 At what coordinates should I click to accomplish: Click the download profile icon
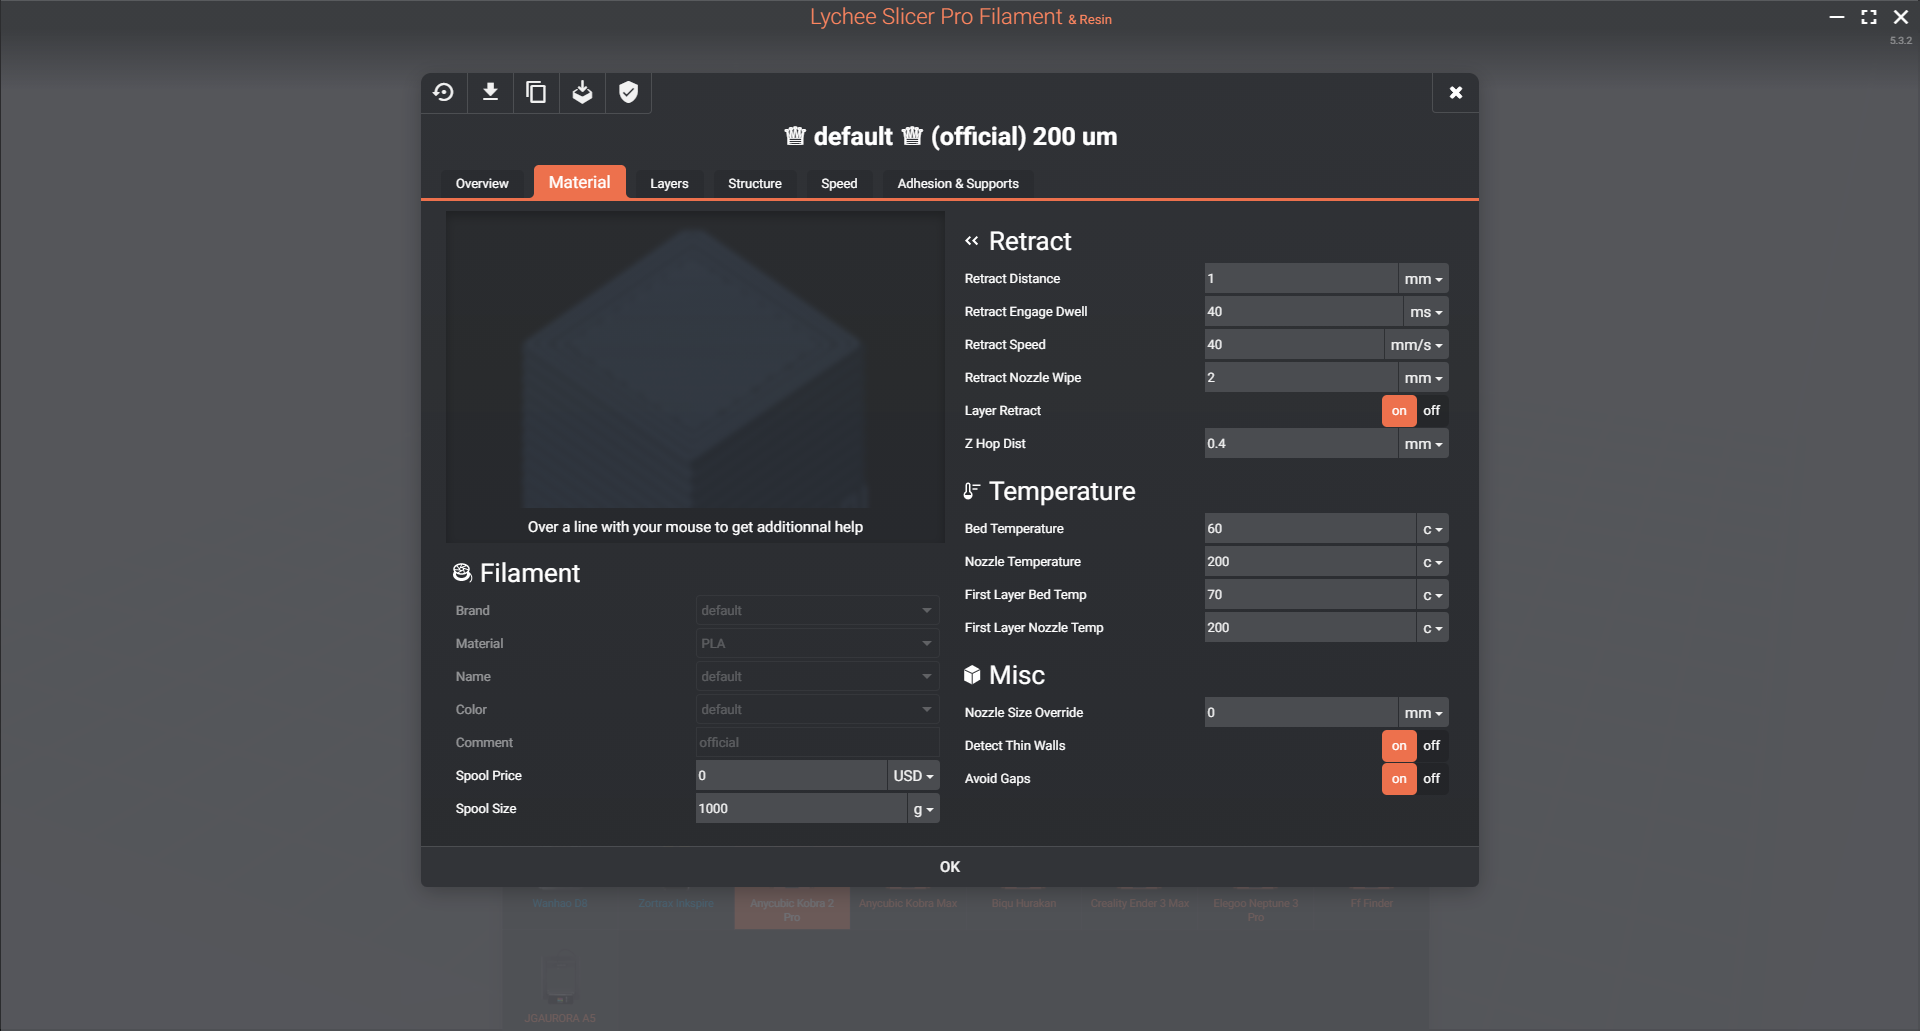489,92
